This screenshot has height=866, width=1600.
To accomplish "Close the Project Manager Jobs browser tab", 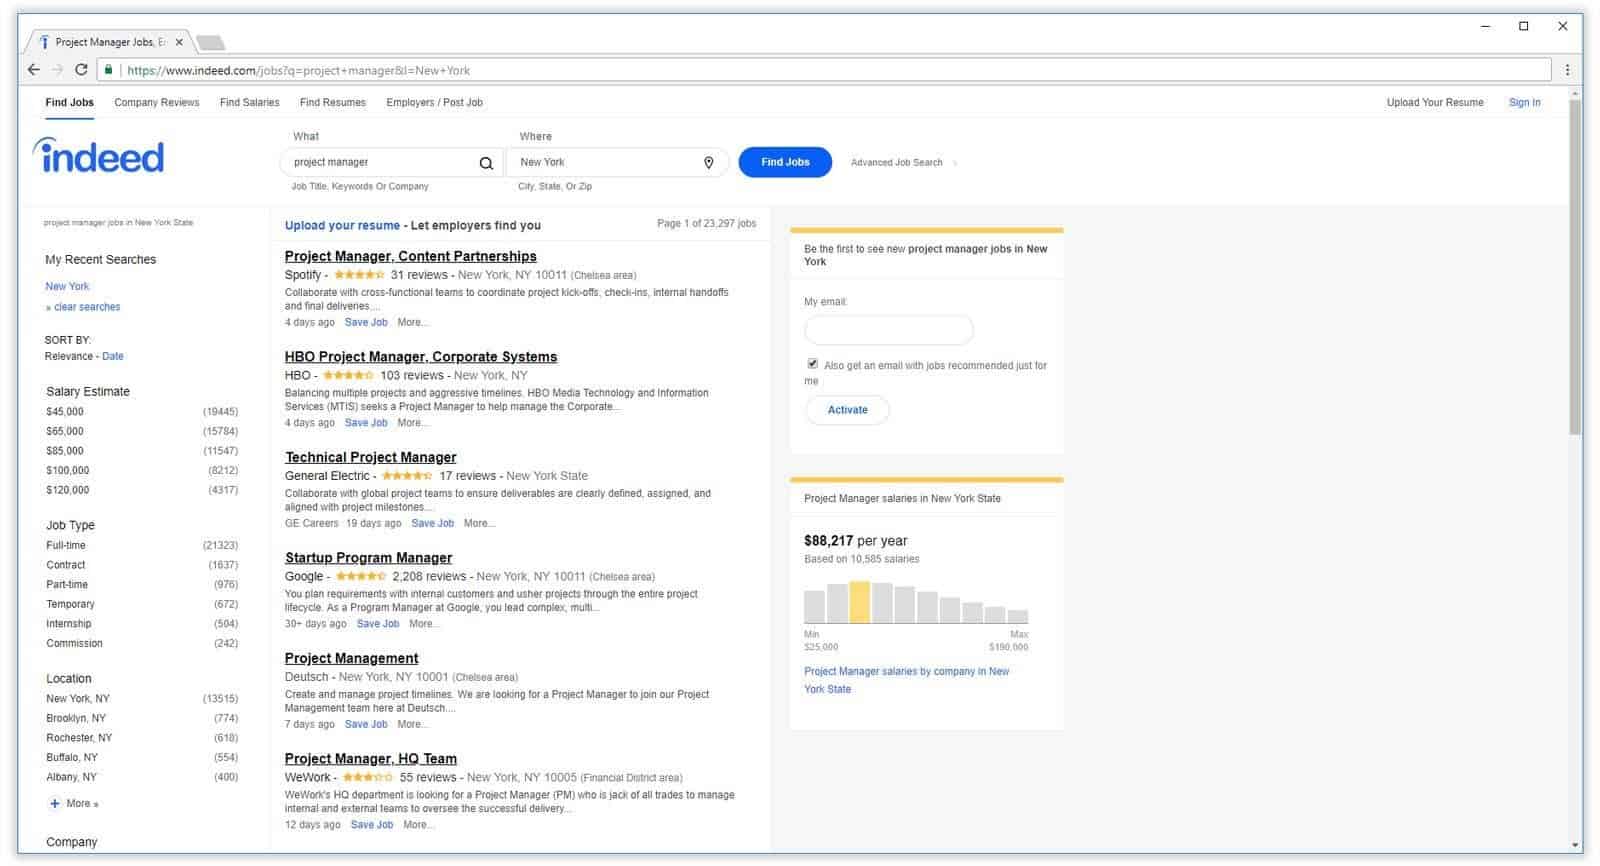I will point(179,42).
